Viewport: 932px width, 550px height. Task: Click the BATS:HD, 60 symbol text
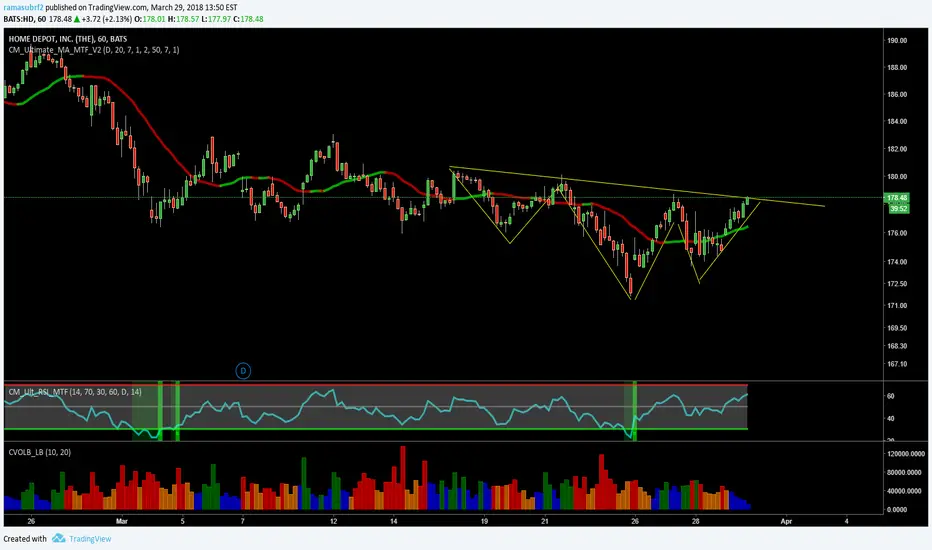25,19
